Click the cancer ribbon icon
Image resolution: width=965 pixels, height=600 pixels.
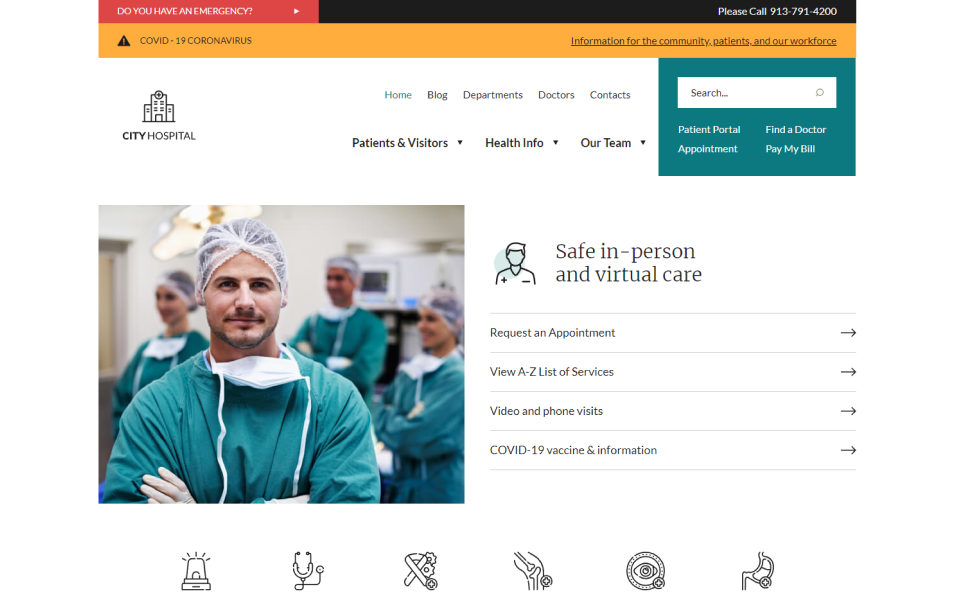coord(420,571)
